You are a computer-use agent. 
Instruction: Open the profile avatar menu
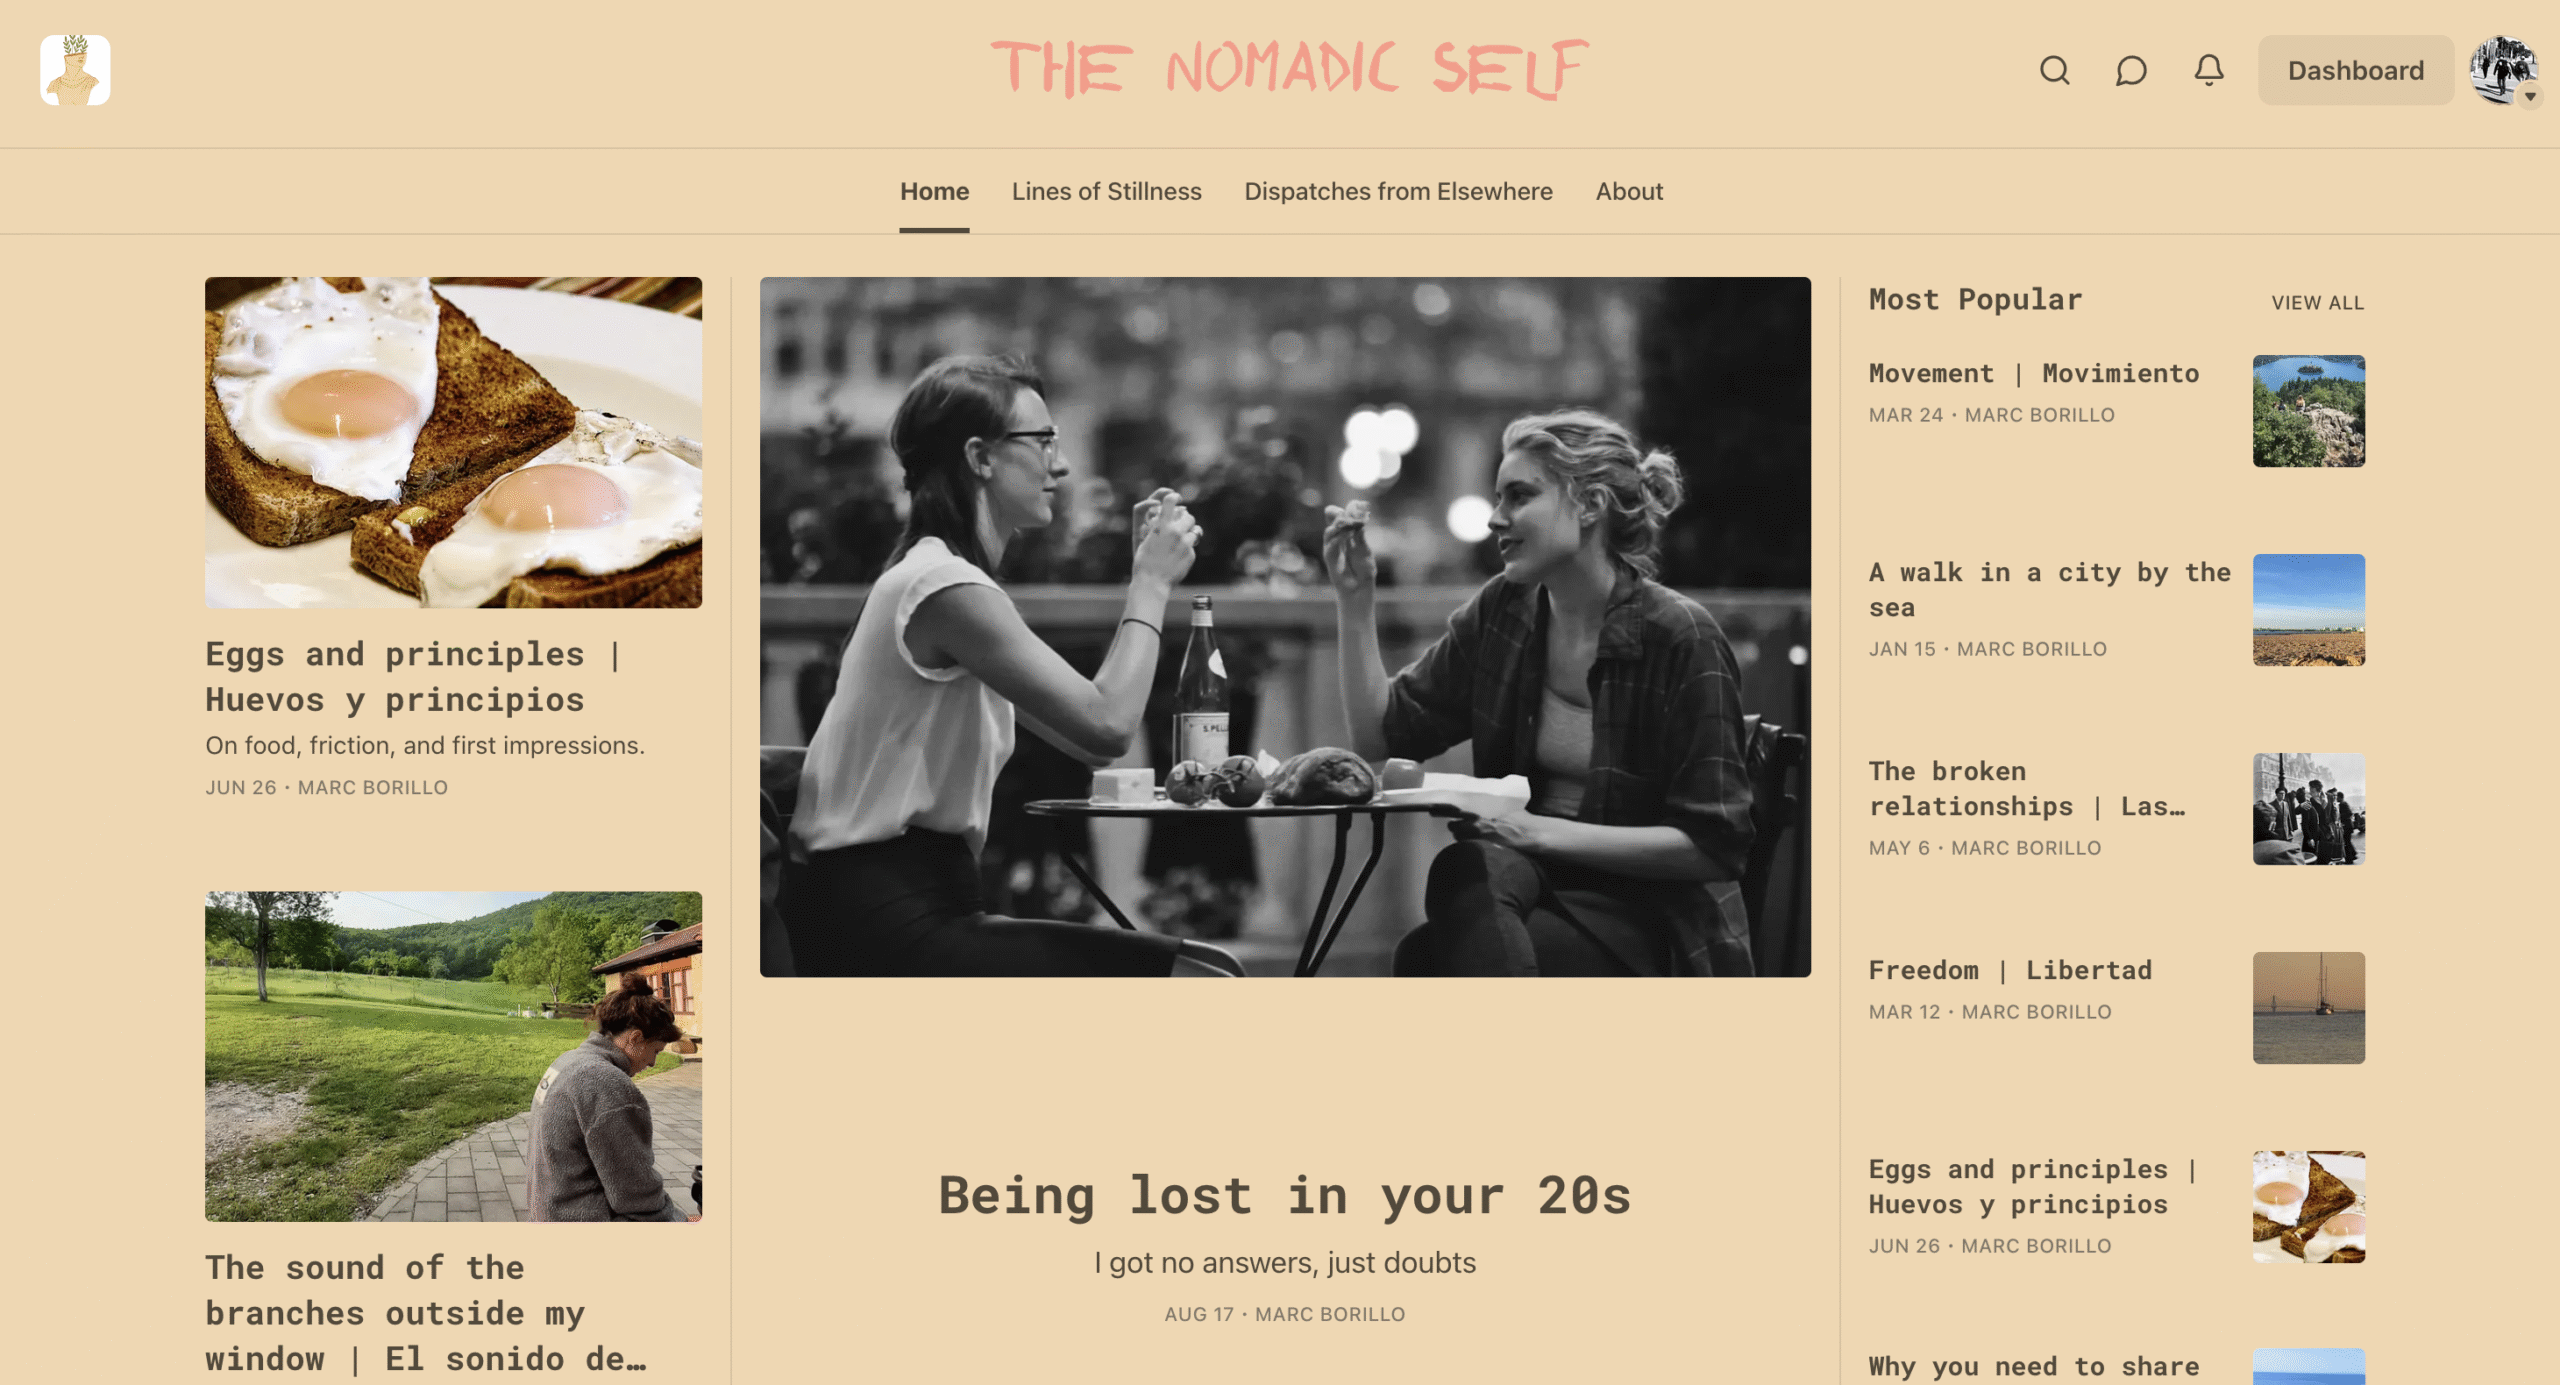[2503, 70]
